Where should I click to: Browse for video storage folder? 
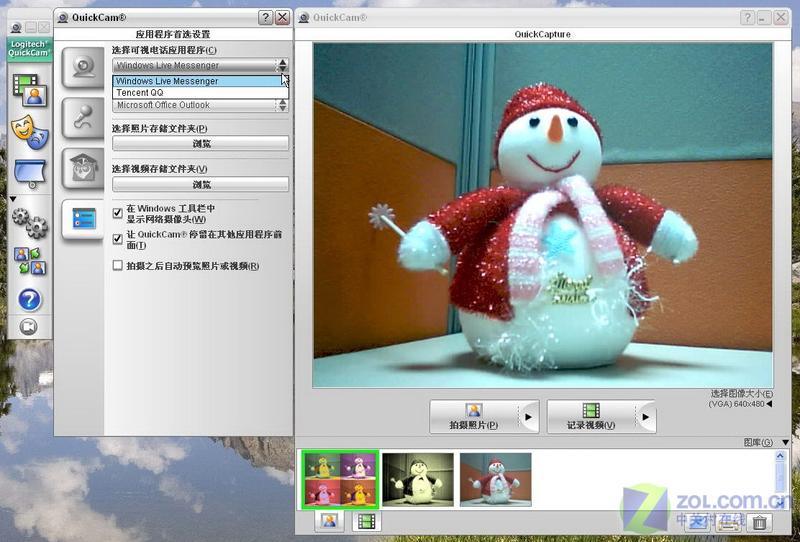201,184
